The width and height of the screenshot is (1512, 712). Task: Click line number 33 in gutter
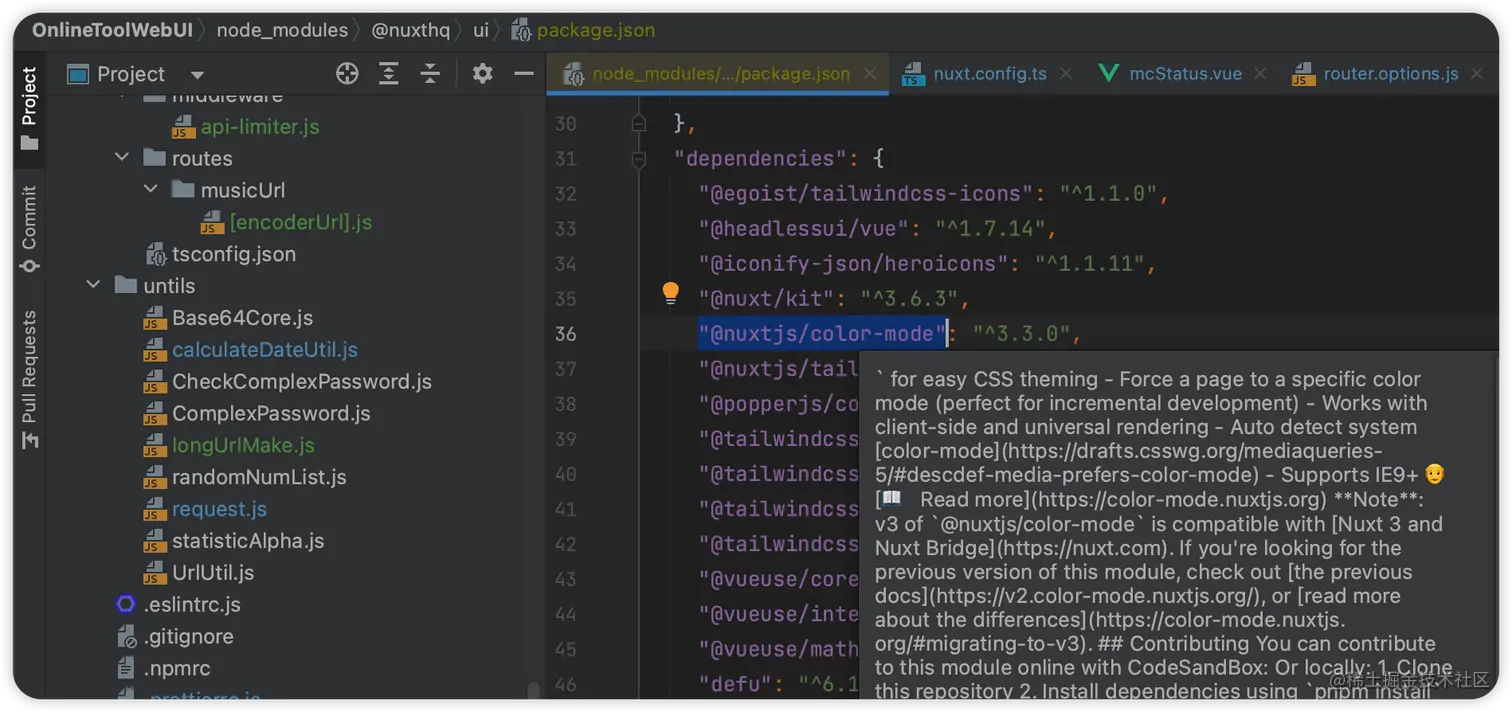click(566, 229)
